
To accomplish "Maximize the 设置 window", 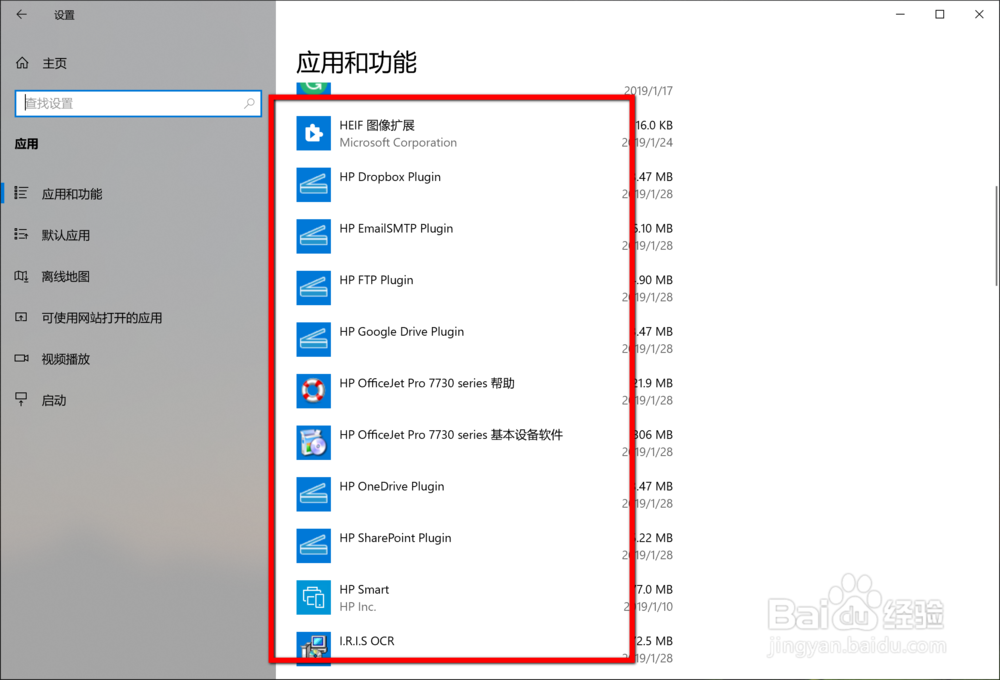I will tap(939, 14).
